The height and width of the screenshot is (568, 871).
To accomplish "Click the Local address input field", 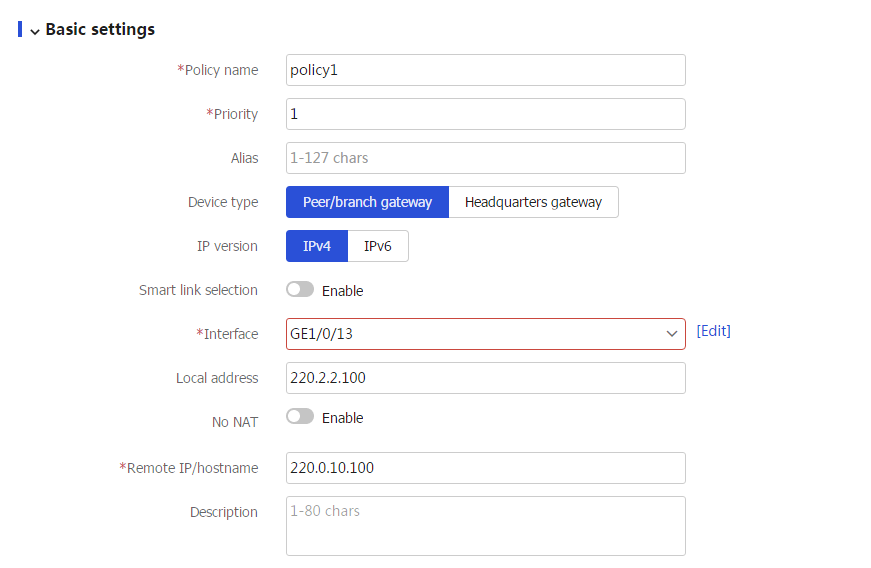I will 485,378.
